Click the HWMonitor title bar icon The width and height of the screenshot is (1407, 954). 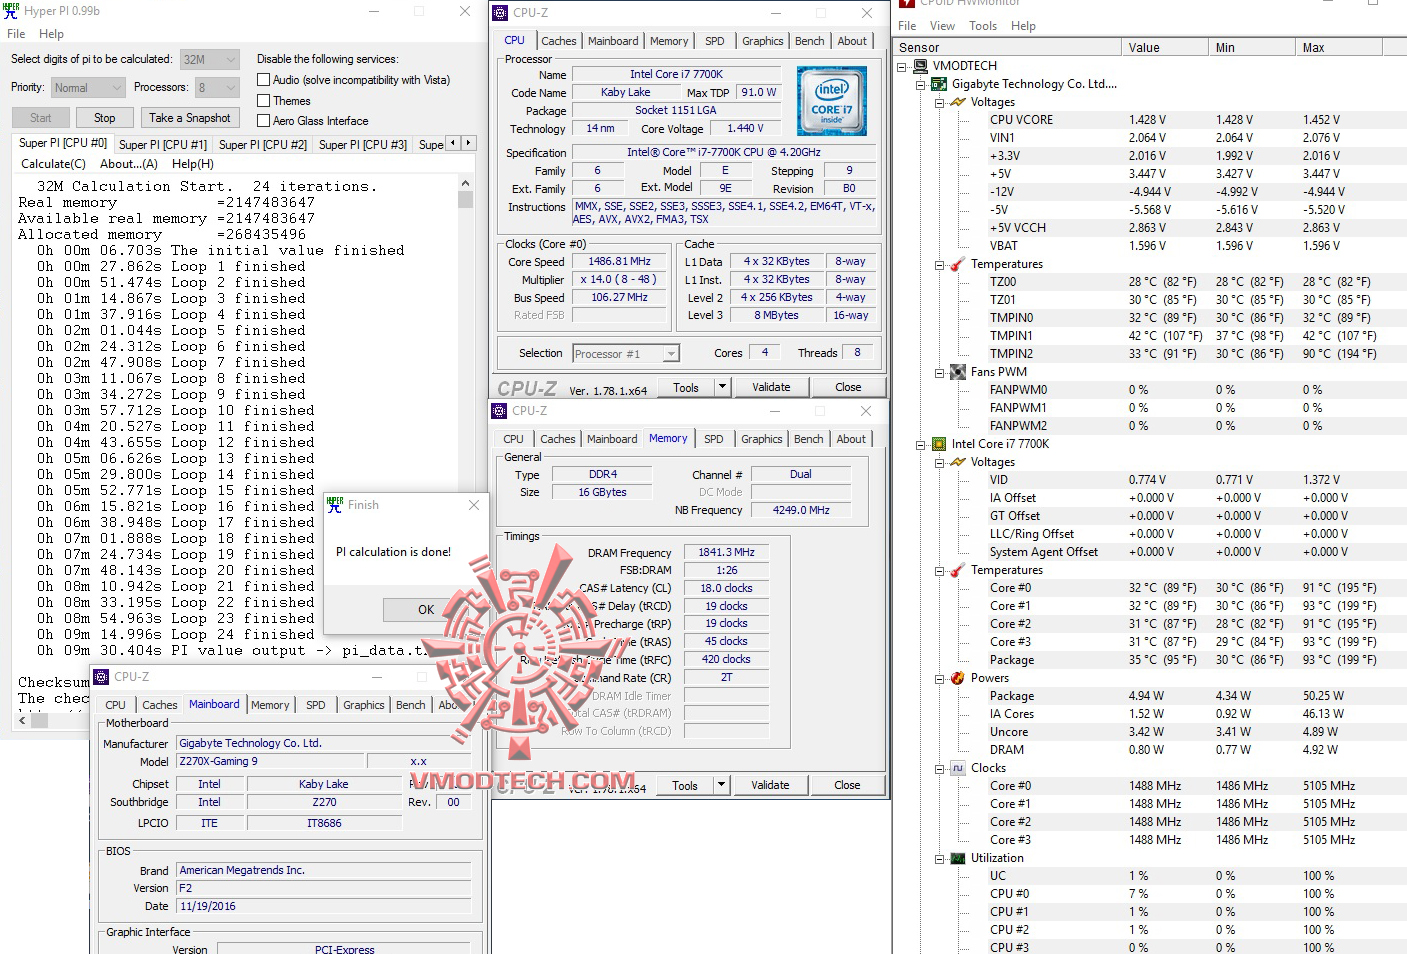click(907, 3)
